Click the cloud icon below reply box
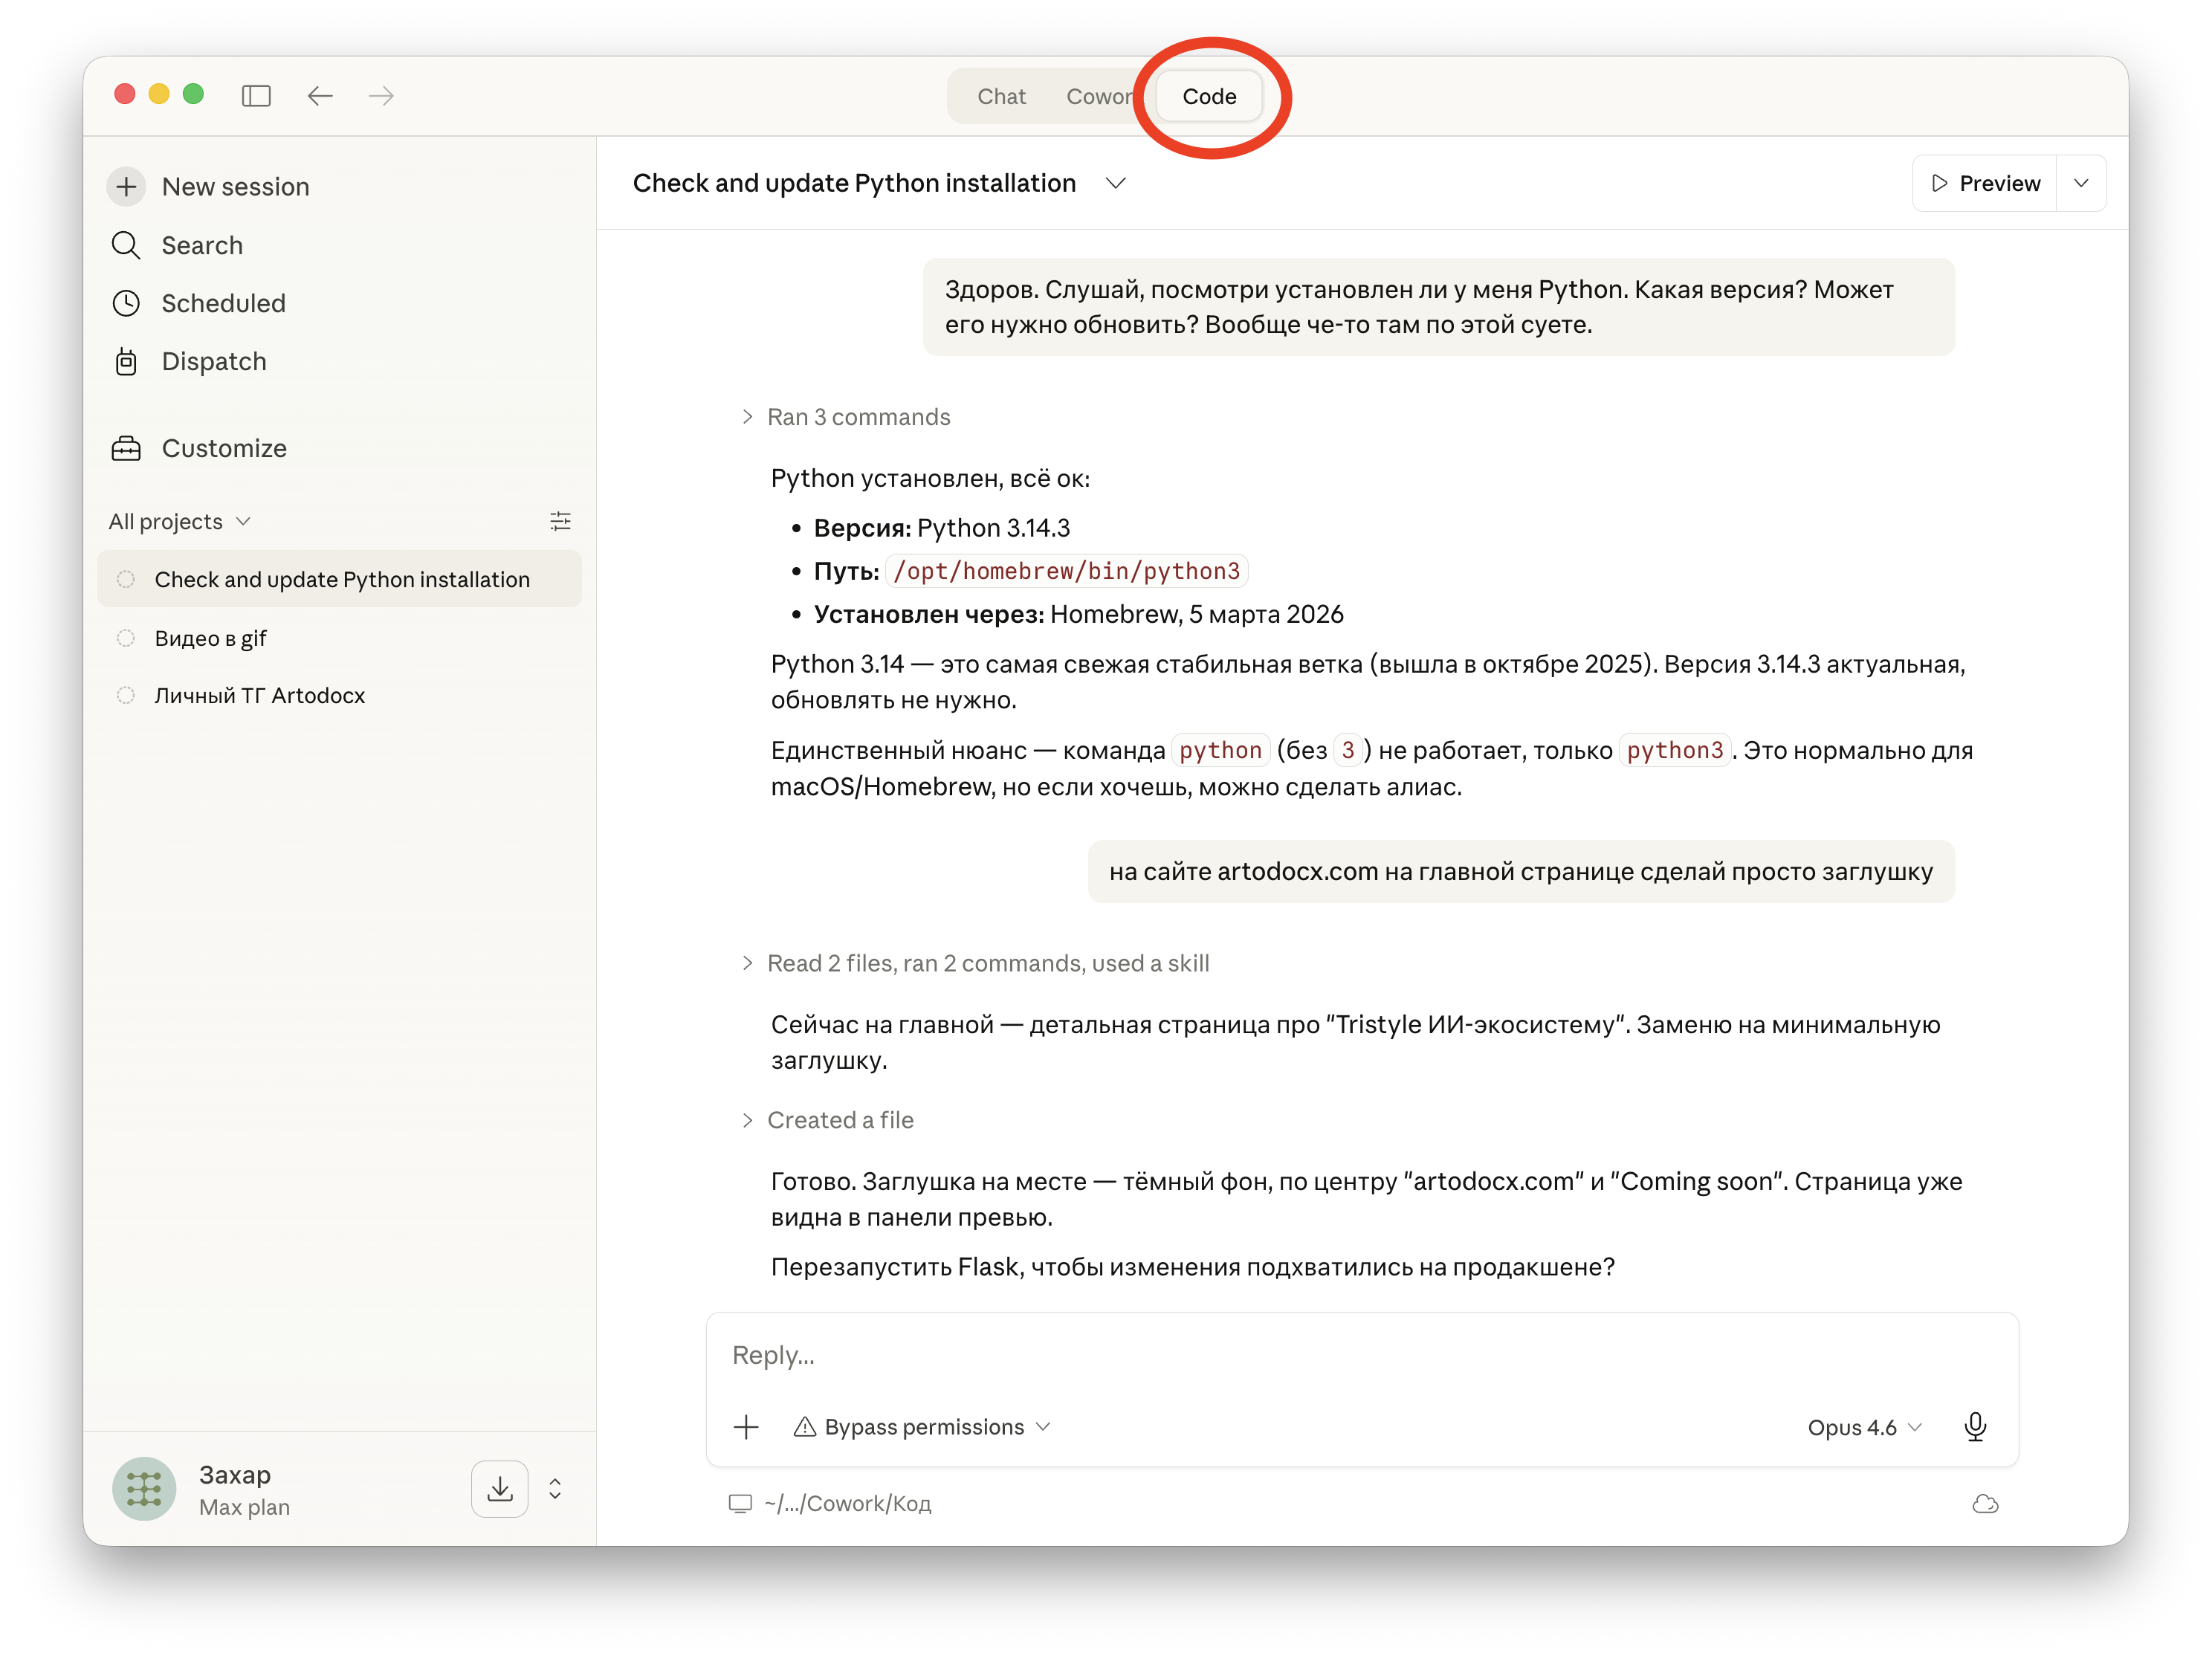The image size is (2212, 1656). pos(1985,1504)
